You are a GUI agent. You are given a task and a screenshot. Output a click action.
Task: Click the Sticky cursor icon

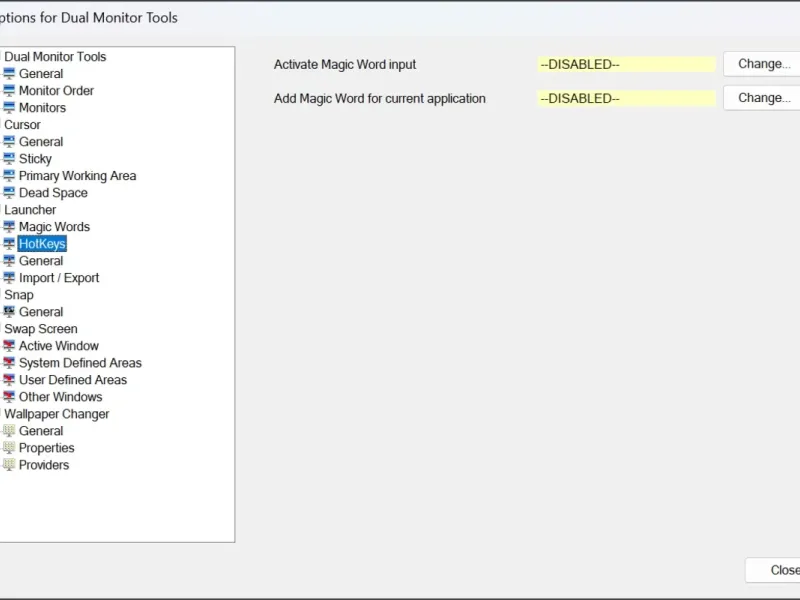pos(9,159)
